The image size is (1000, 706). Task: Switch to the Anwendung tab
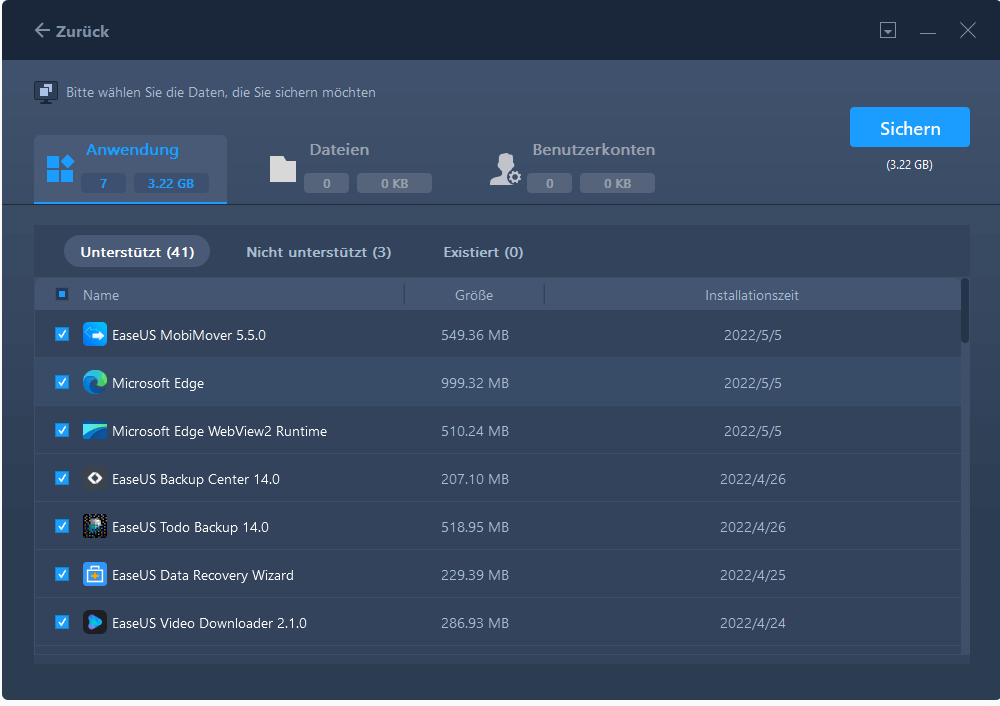(x=131, y=169)
